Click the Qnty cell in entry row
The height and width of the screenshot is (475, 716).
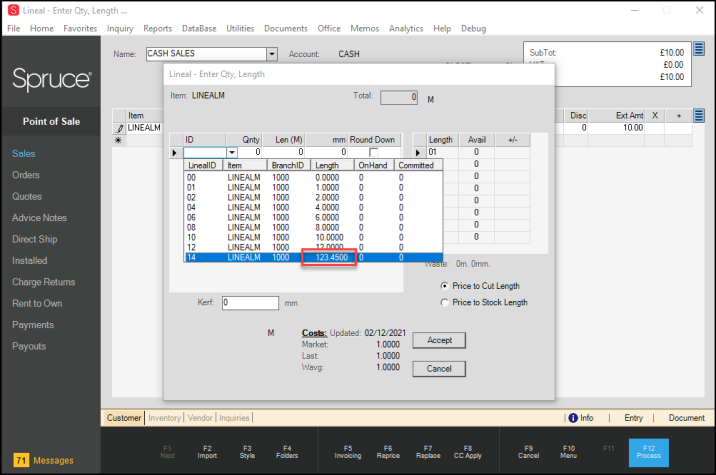[x=250, y=152]
